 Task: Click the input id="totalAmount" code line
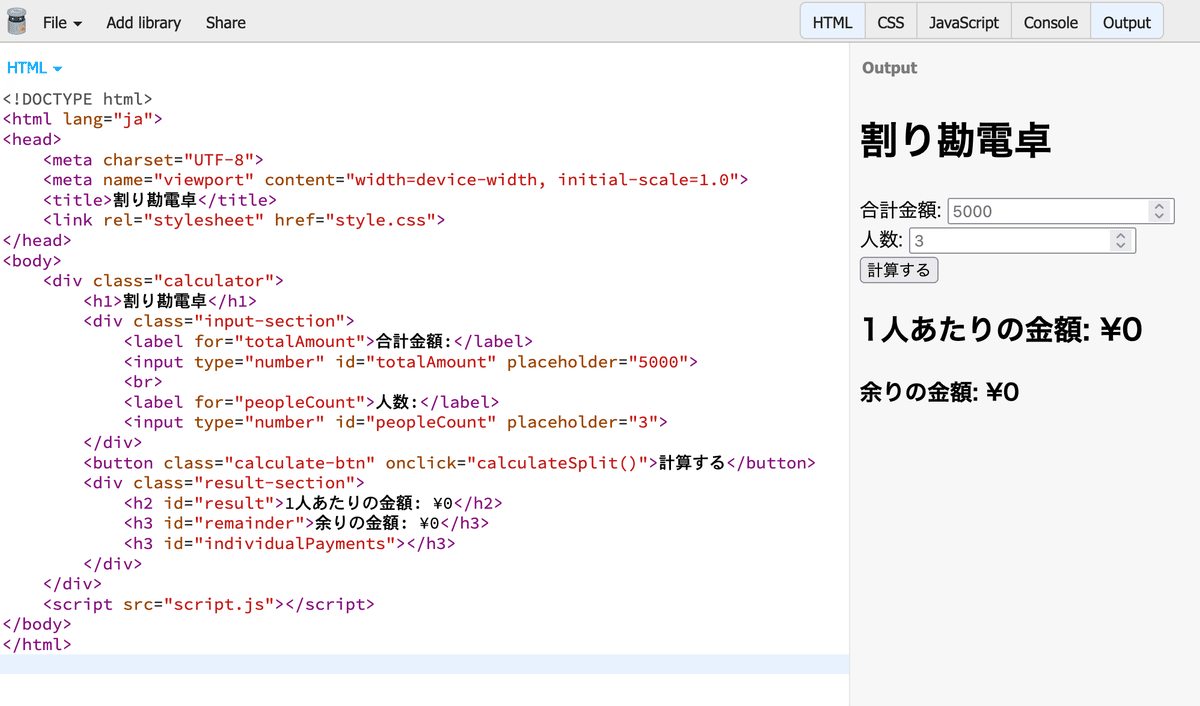click(x=410, y=362)
